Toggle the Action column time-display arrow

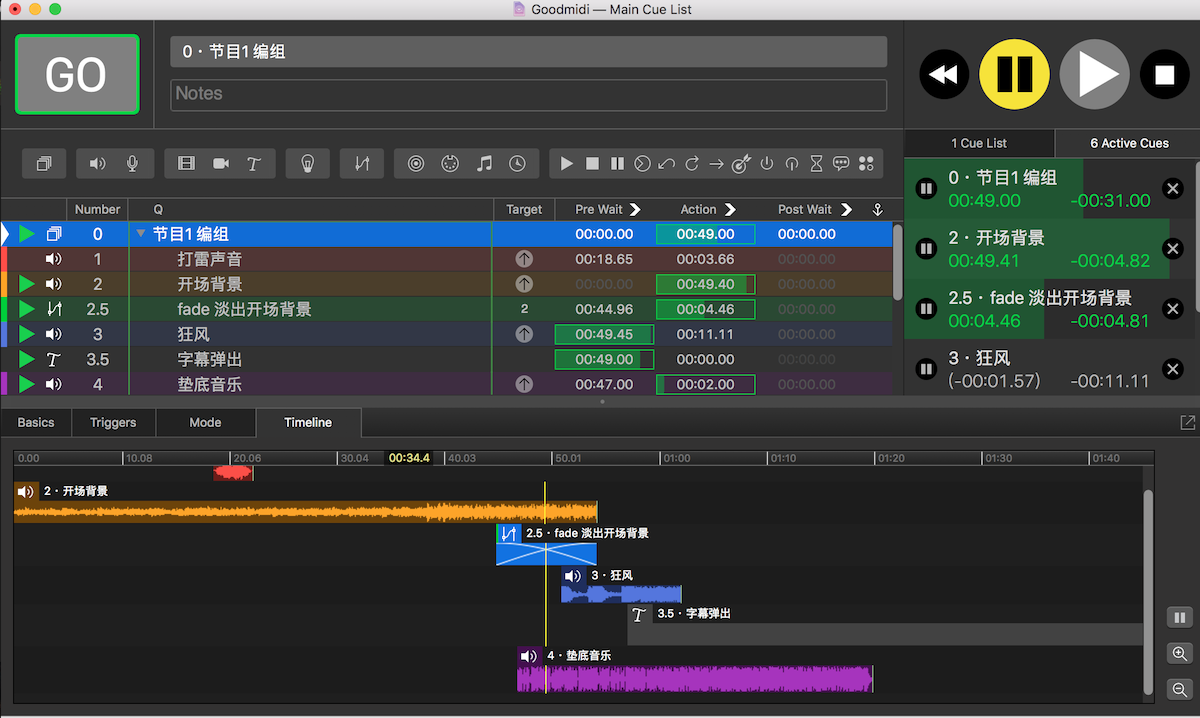[730, 209]
